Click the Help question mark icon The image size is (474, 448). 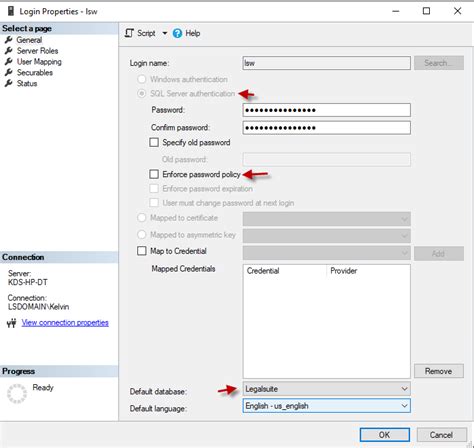(x=177, y=33)
